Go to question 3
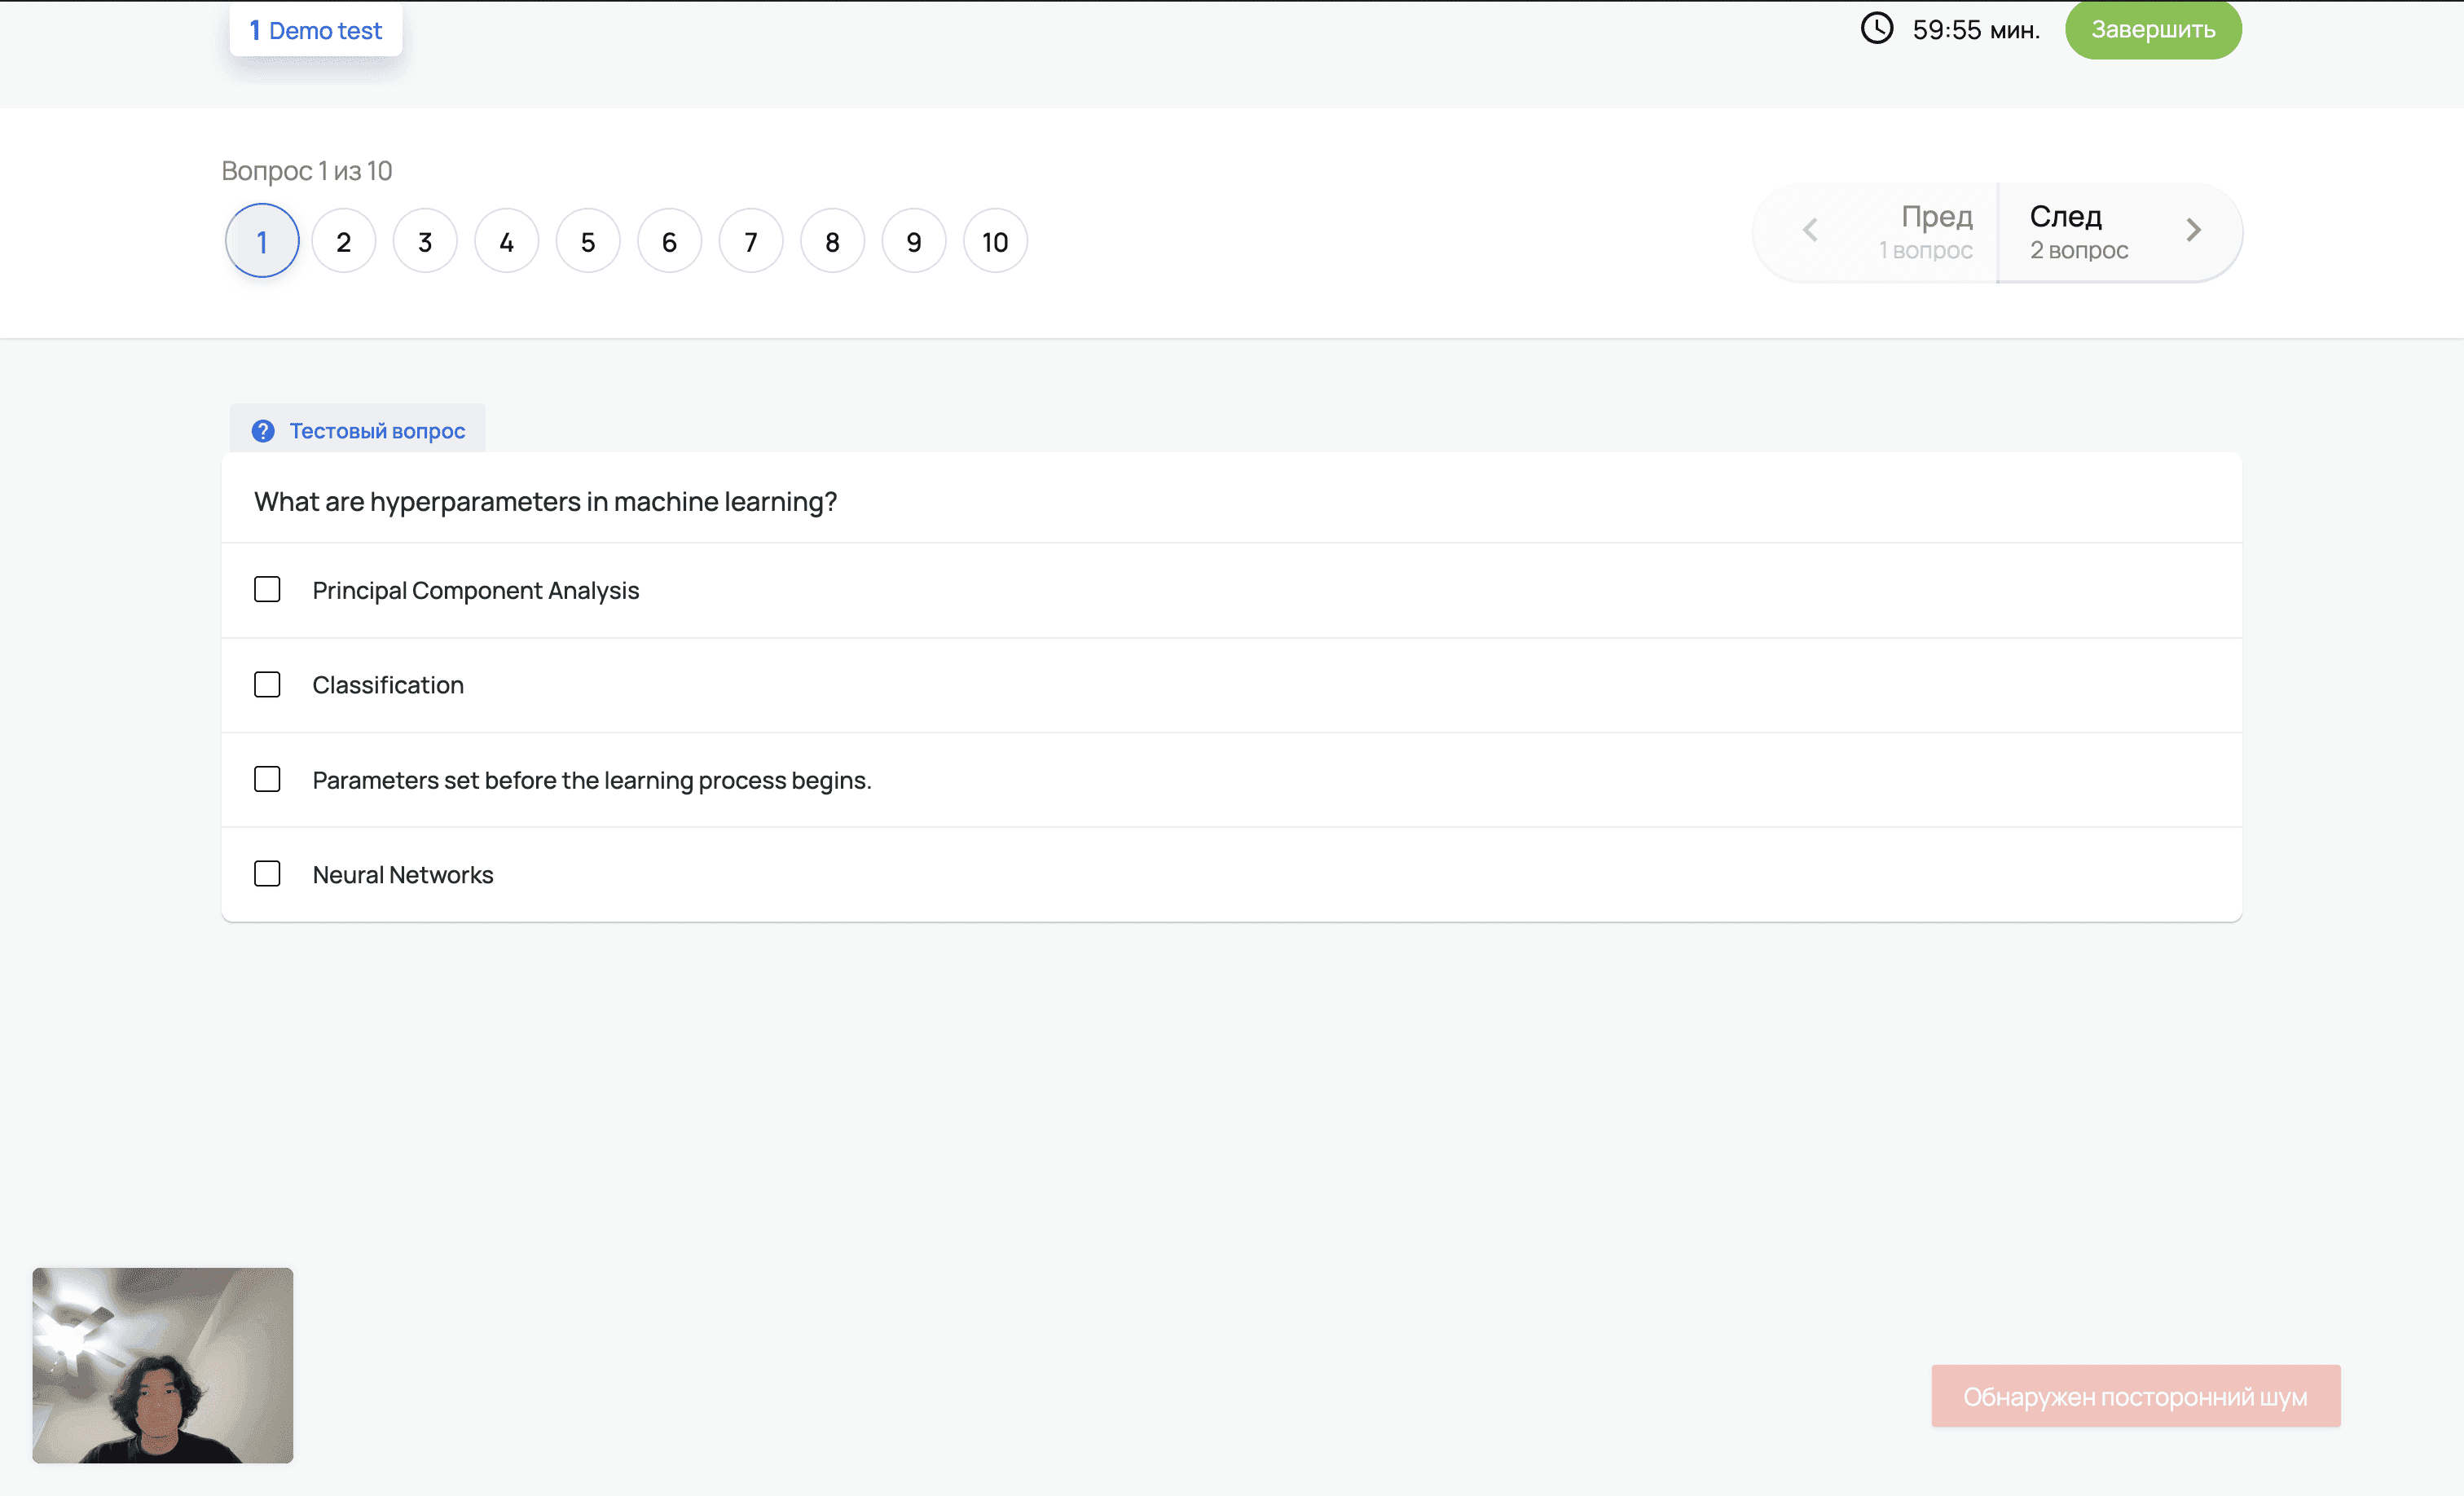Viewport: 2464px width, 1496px height. point(425,241)
